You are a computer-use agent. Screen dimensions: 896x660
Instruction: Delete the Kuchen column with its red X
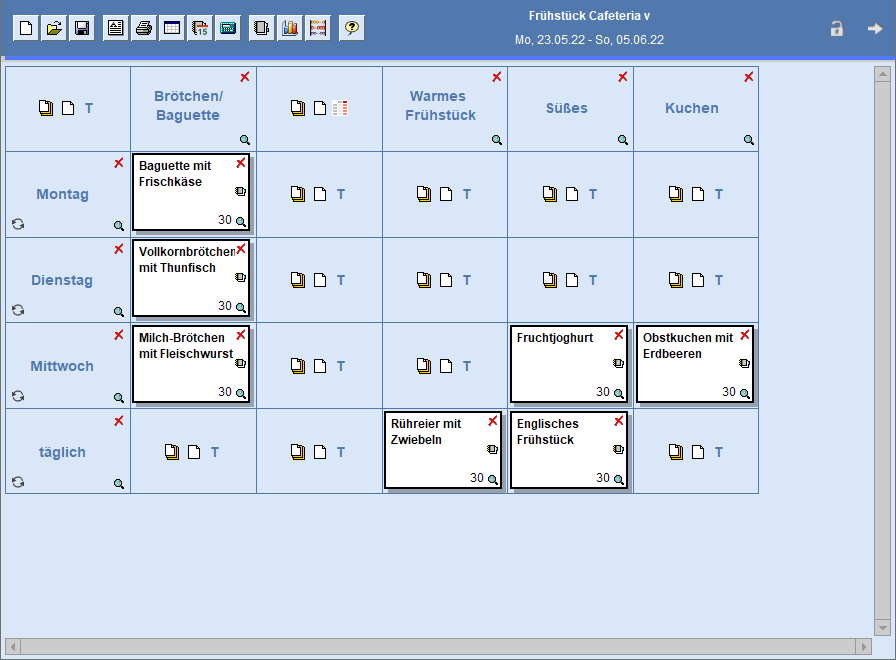click(x=749, y=77)
